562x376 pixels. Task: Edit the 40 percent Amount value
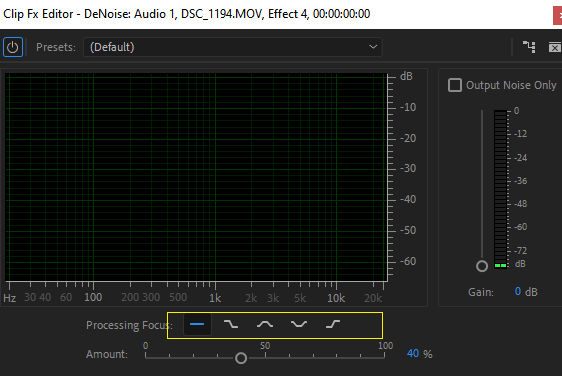(x=413, y=354)
